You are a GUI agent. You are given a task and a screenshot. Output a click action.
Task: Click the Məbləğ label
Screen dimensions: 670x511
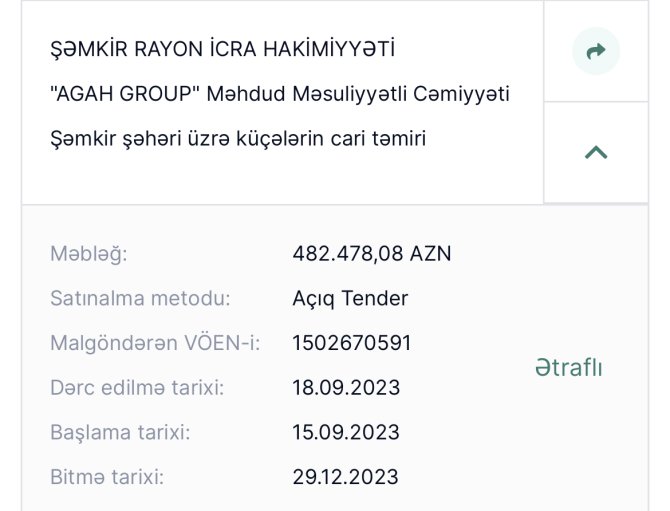[89, 254]
